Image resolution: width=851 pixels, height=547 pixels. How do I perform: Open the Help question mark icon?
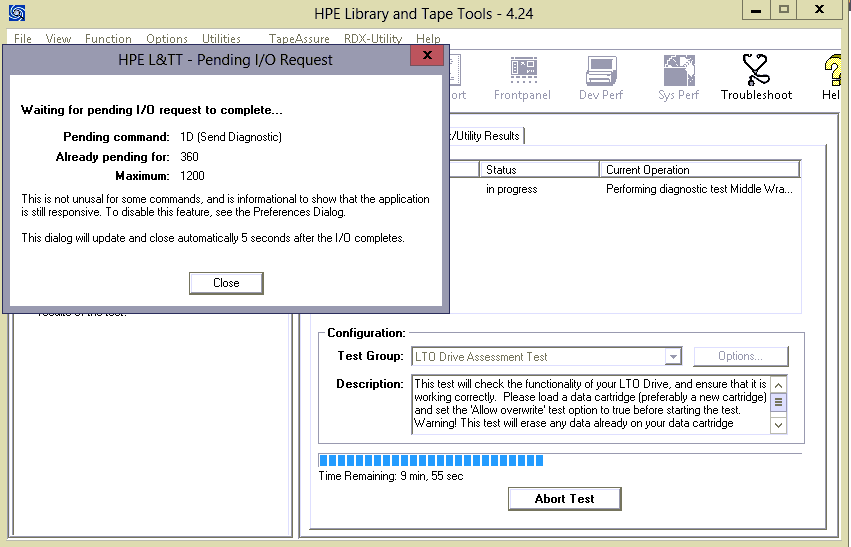831,78
